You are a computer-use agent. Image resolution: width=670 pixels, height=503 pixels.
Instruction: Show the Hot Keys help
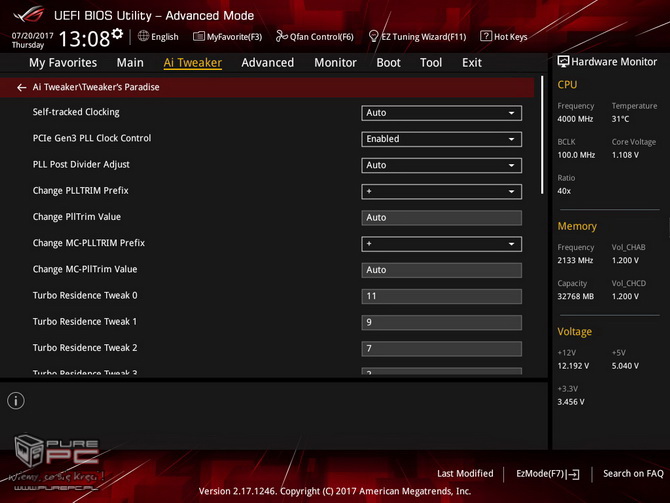point(504,37)
